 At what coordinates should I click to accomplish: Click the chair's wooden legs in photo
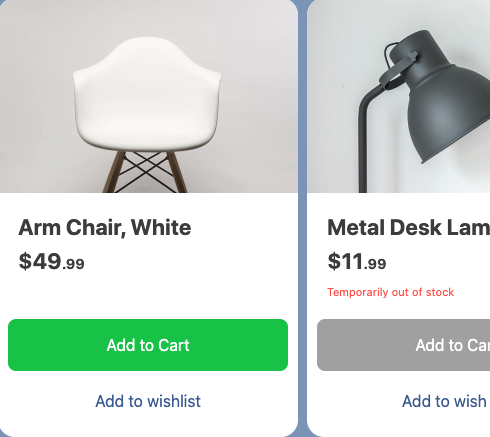click(x=145, y=172)
